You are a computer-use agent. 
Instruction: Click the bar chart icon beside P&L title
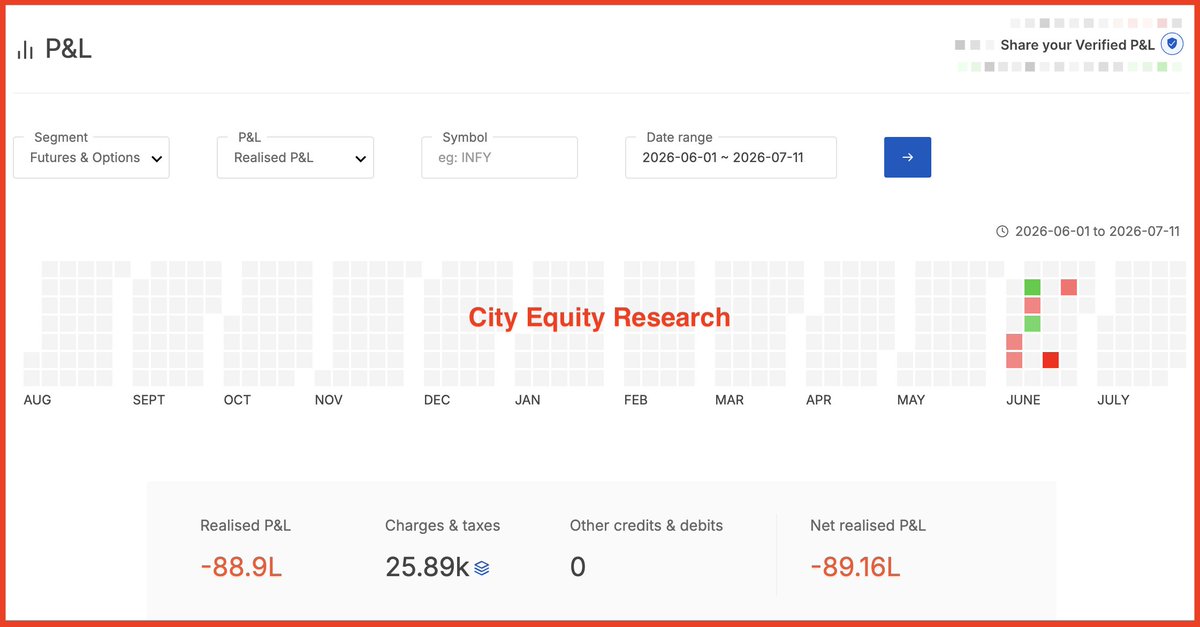[25, 50]
